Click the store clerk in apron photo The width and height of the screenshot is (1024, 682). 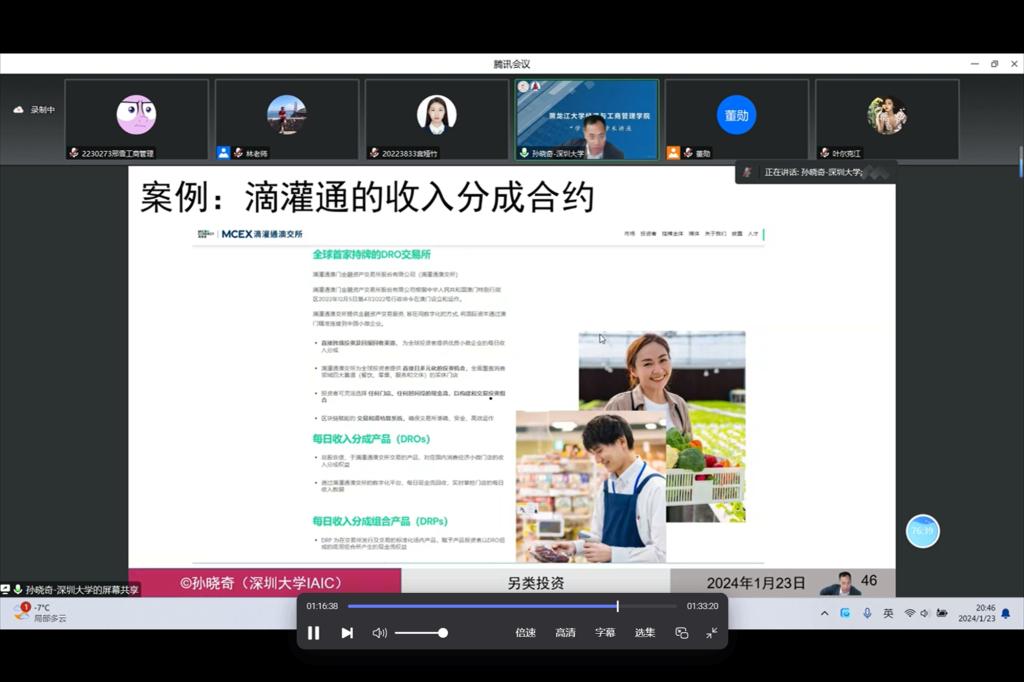(x=590, y=487)
